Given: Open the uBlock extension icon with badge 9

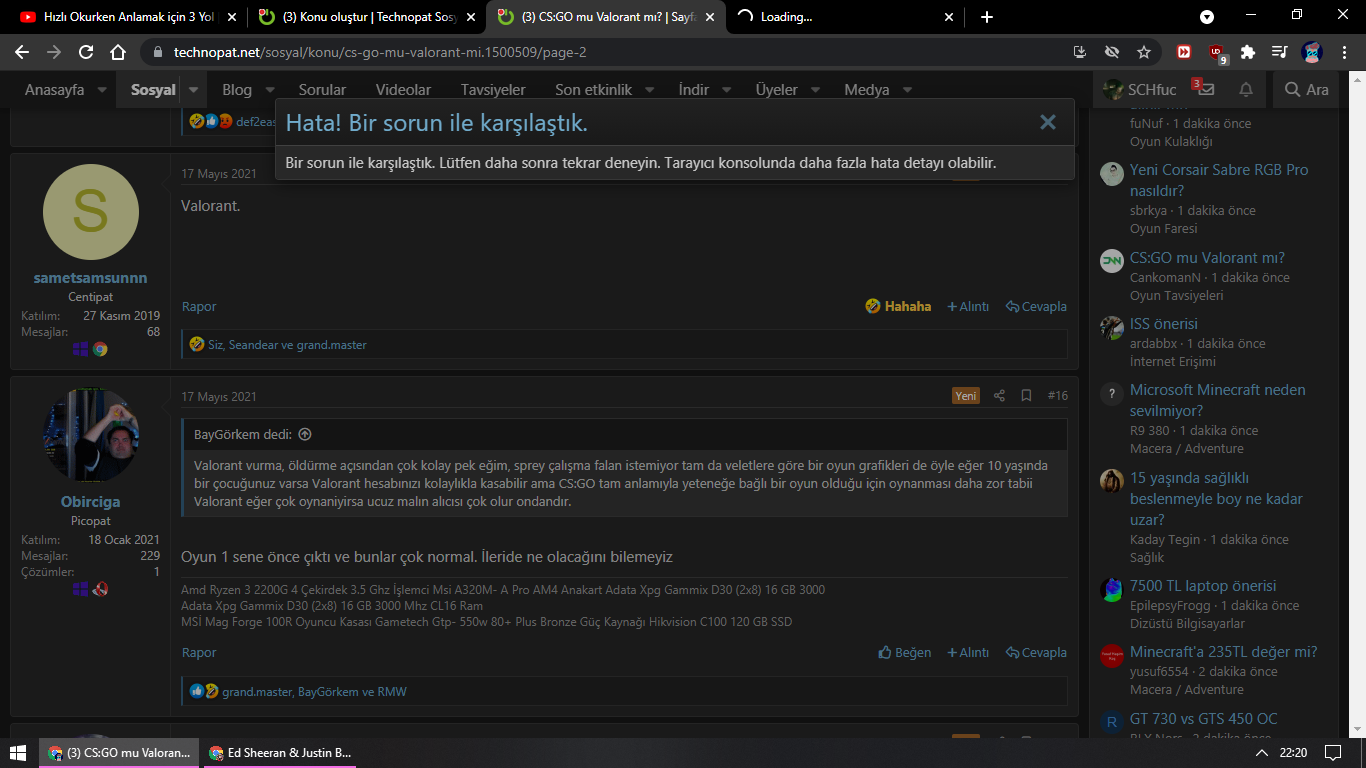Looking at the screenshot, I should (x=1217, y=53).
